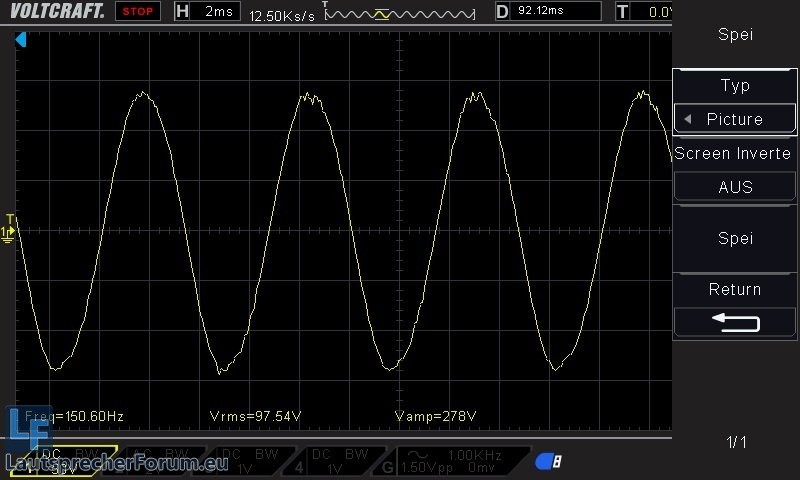Viewport: 800px width, 480px height.
Task: Open the delay D 92.12ms field
Action: [x=548, y=12]
